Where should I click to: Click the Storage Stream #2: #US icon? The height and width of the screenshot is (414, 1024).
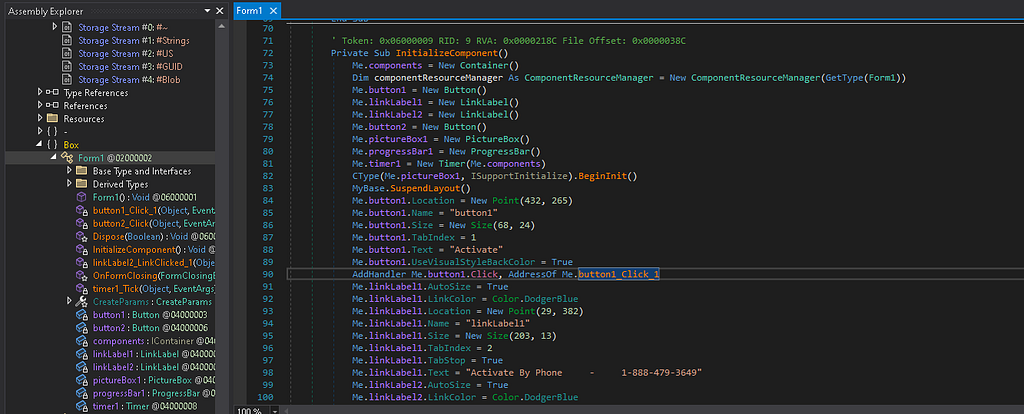point(67,54)
